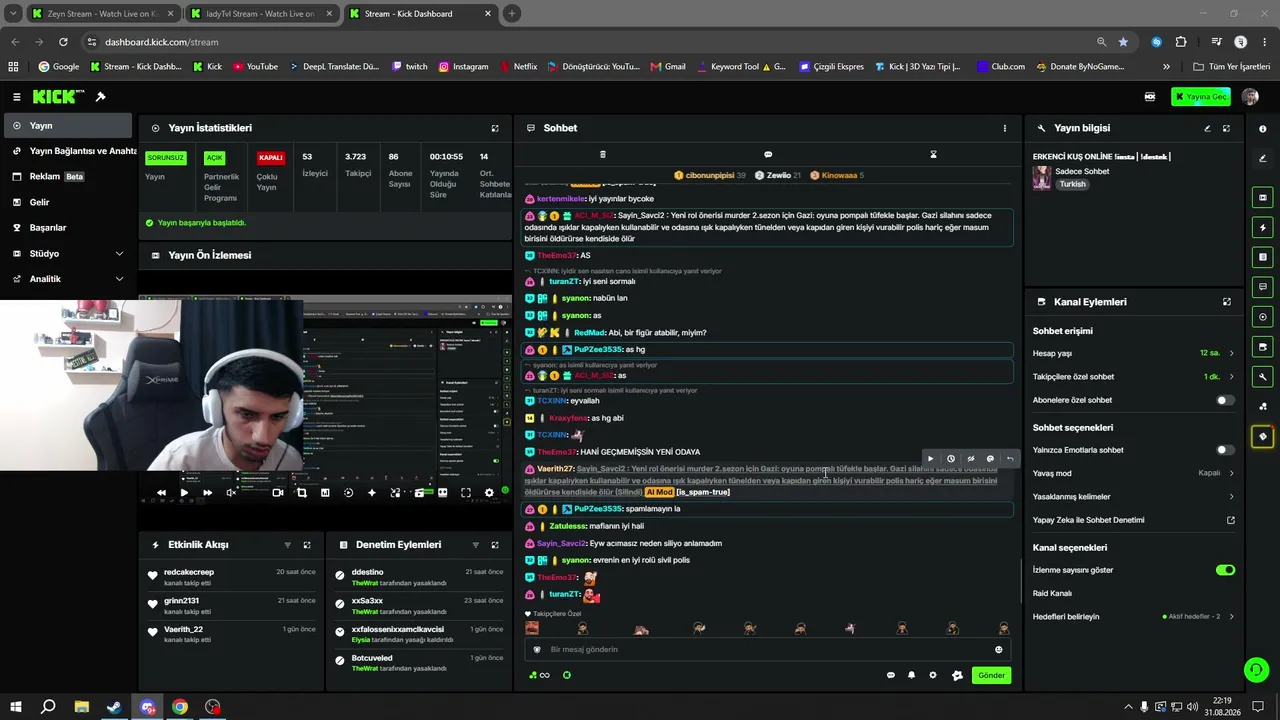
Task: Click the xxfalossenixxamcikavcisi moderation entry
Action: (418, 634)
